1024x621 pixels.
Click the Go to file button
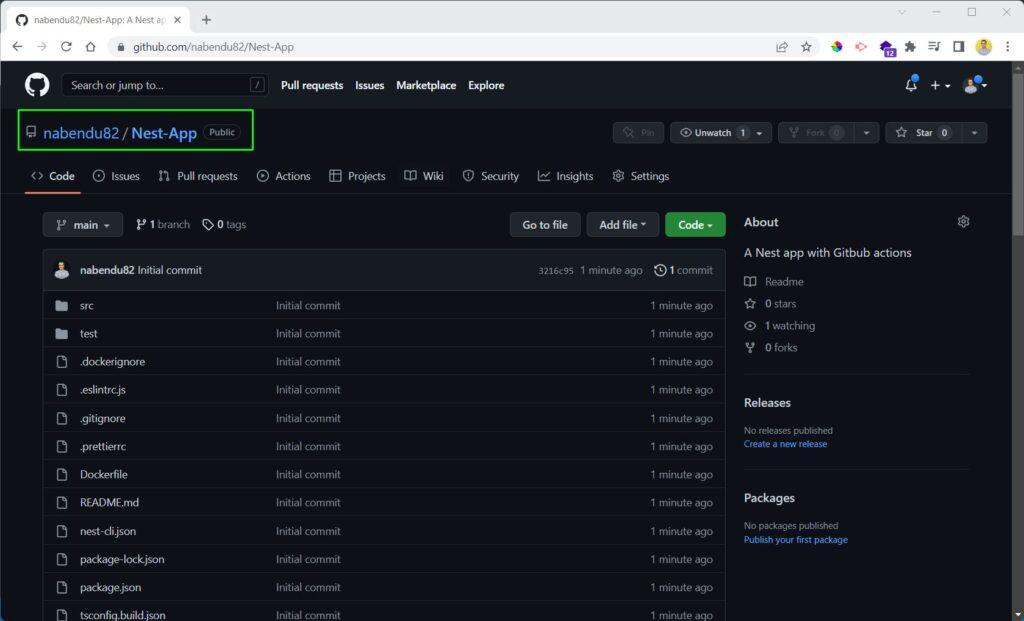click(x=545, y=225)
